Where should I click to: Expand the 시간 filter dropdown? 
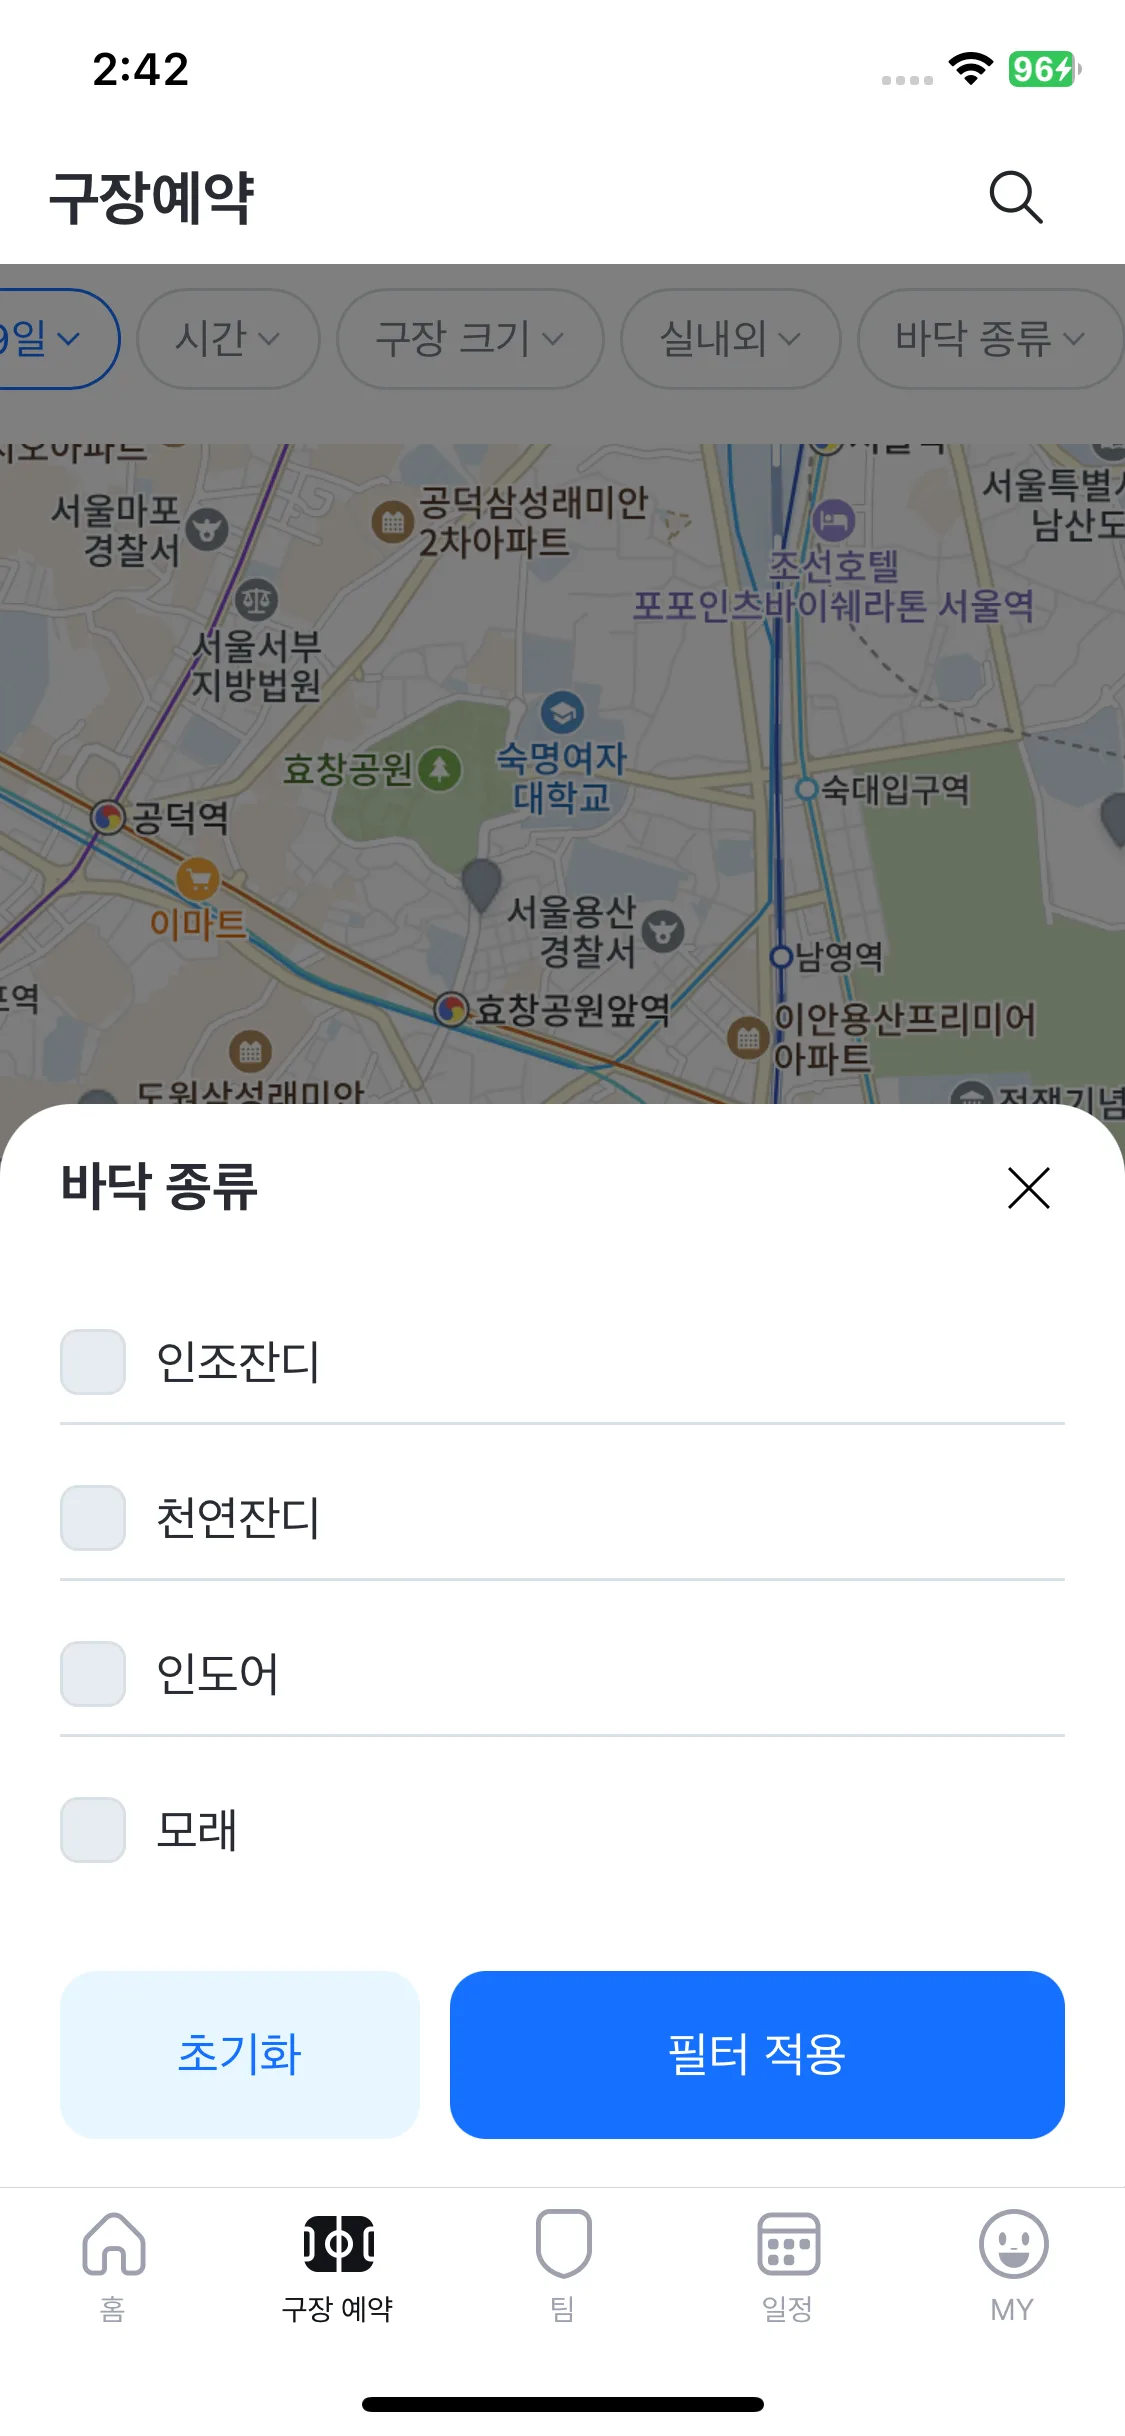pyautogui.click(x=228, y=339)
